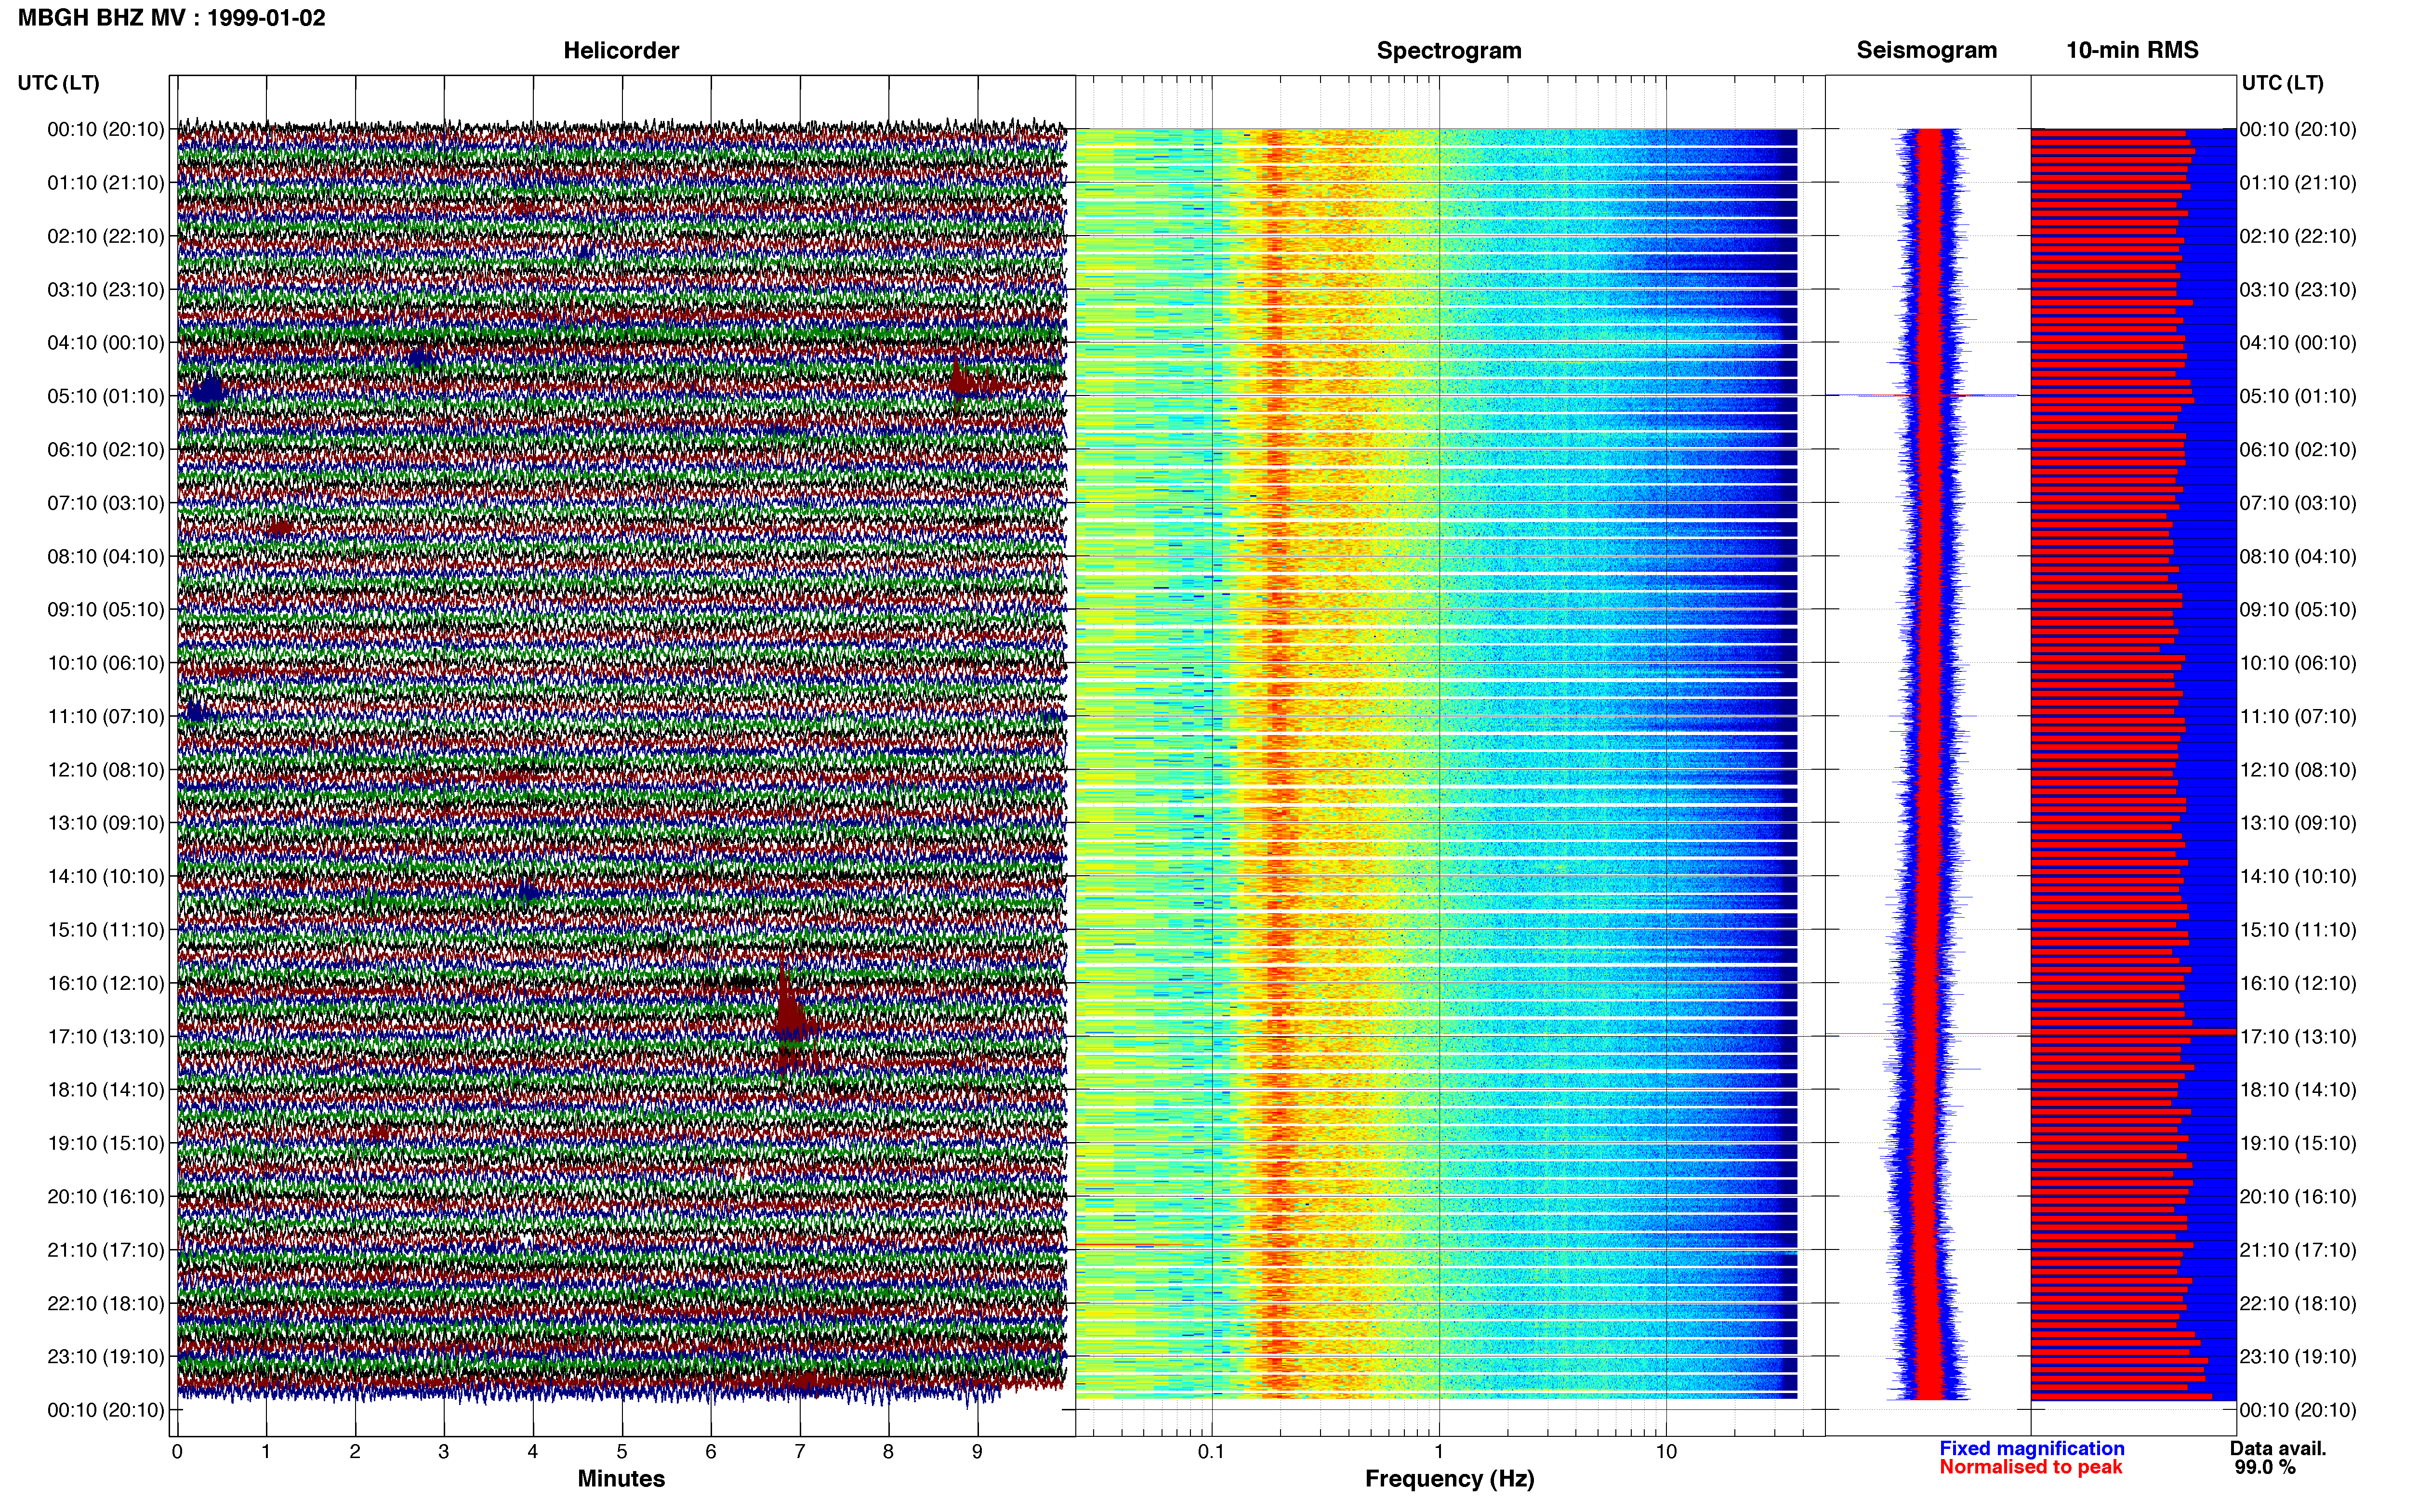Click the left time label '05:10 (01:10)'
Screen dimensions: 2418x1512
[106, 396]
